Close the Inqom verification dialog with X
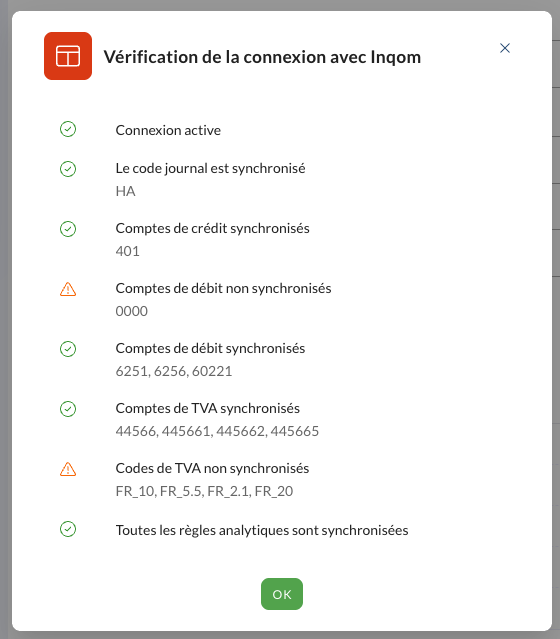The width and height of the screenshot is (560, 639). click(505, 48)
